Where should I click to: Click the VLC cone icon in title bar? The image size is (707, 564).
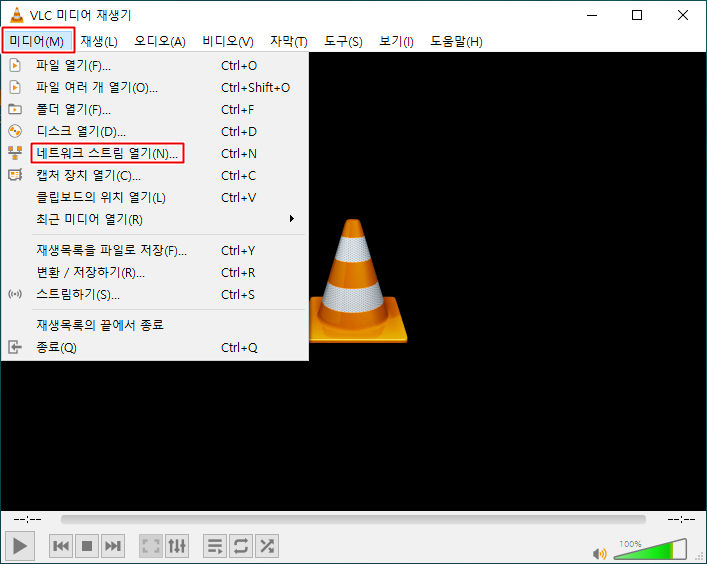pos(16,15)
